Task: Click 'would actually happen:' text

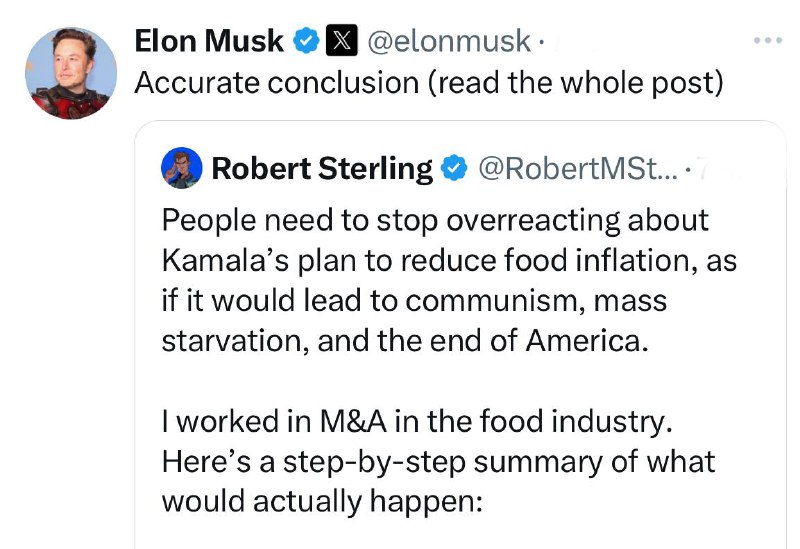Action: click(x=322, y=502)
